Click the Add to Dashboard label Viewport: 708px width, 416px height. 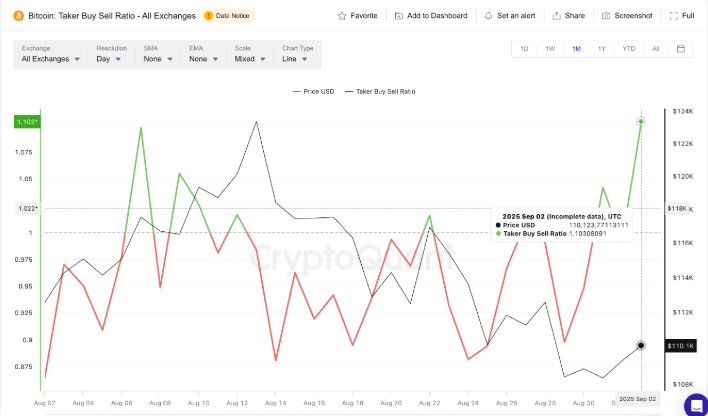tap(437, 16)
